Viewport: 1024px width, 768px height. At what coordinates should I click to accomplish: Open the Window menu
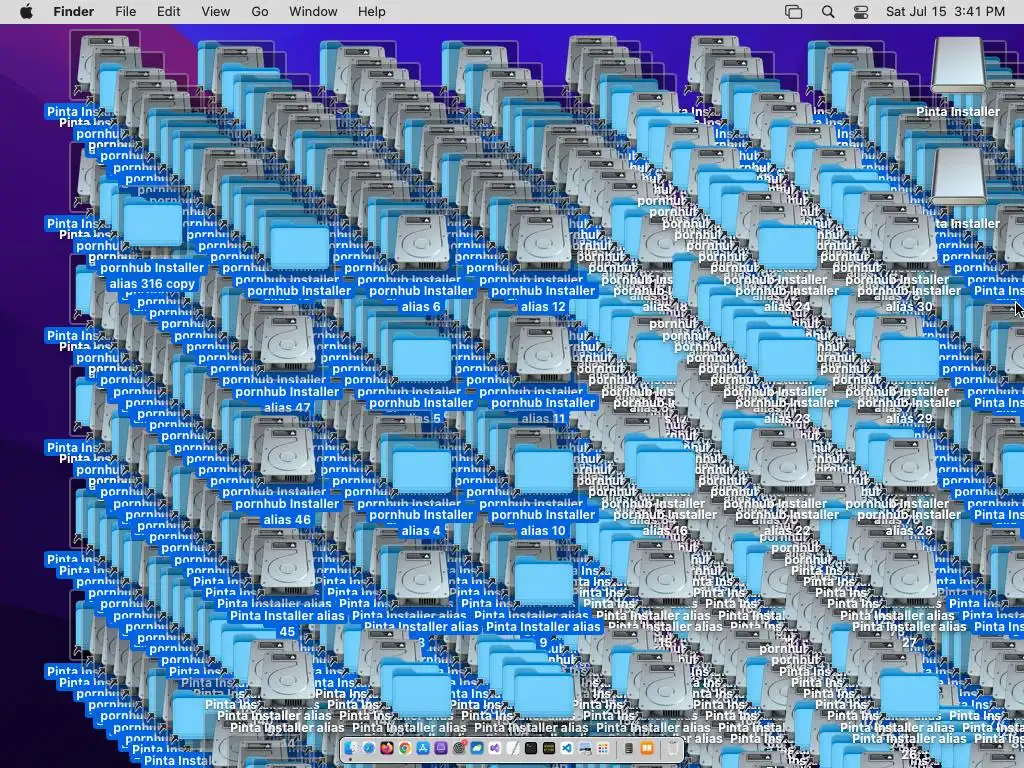click(x=313, y=12)
